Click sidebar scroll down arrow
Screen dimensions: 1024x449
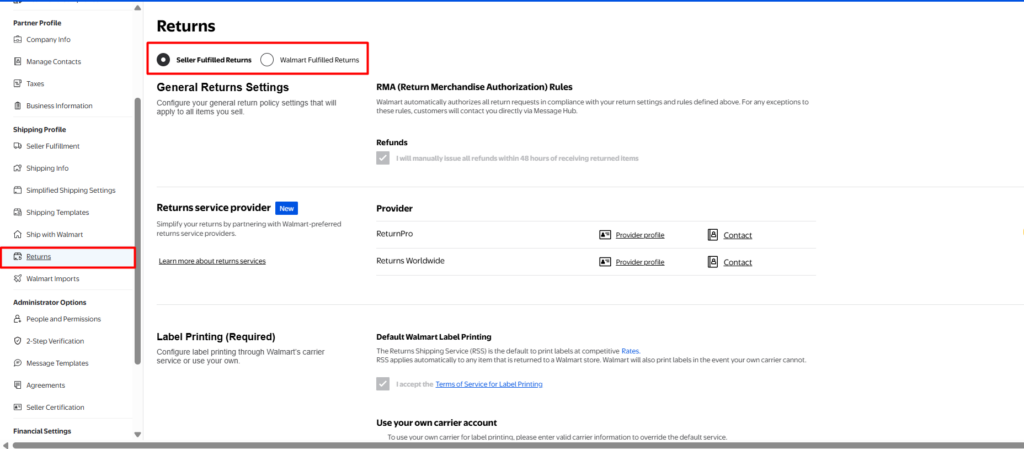click(x=137, y=434)
